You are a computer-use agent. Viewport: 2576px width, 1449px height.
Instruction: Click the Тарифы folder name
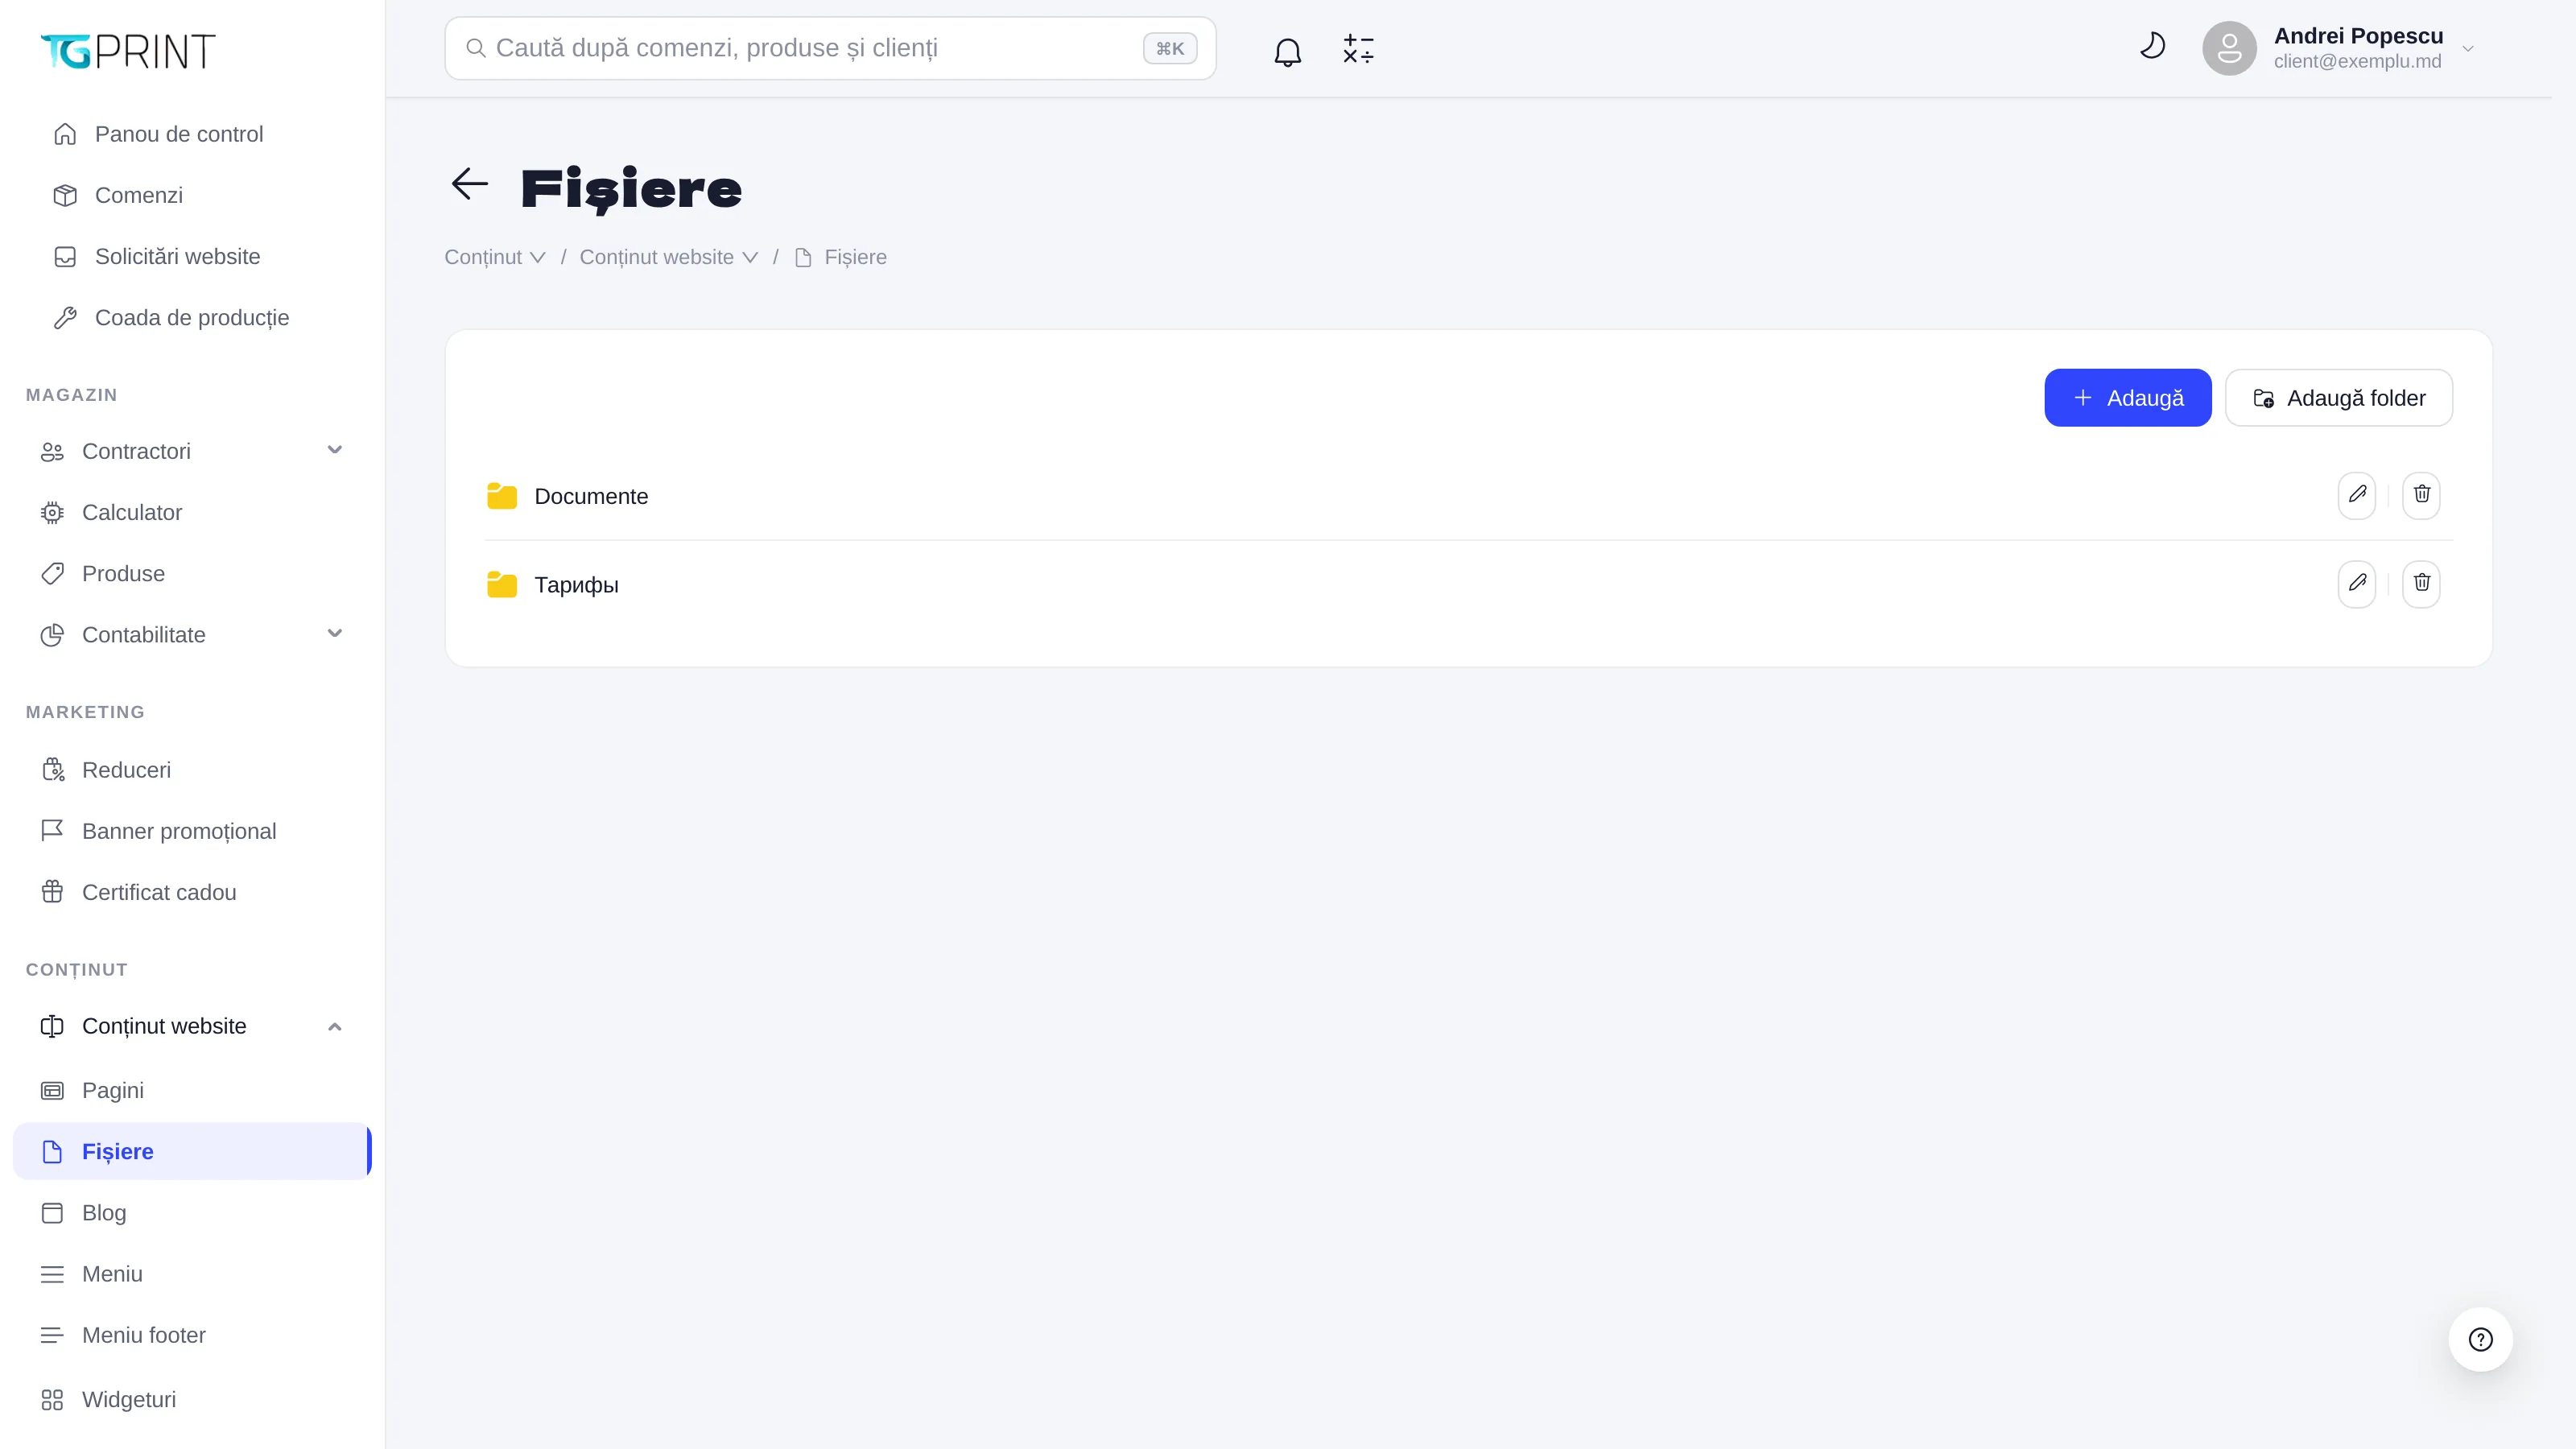(x=576, y=585)
